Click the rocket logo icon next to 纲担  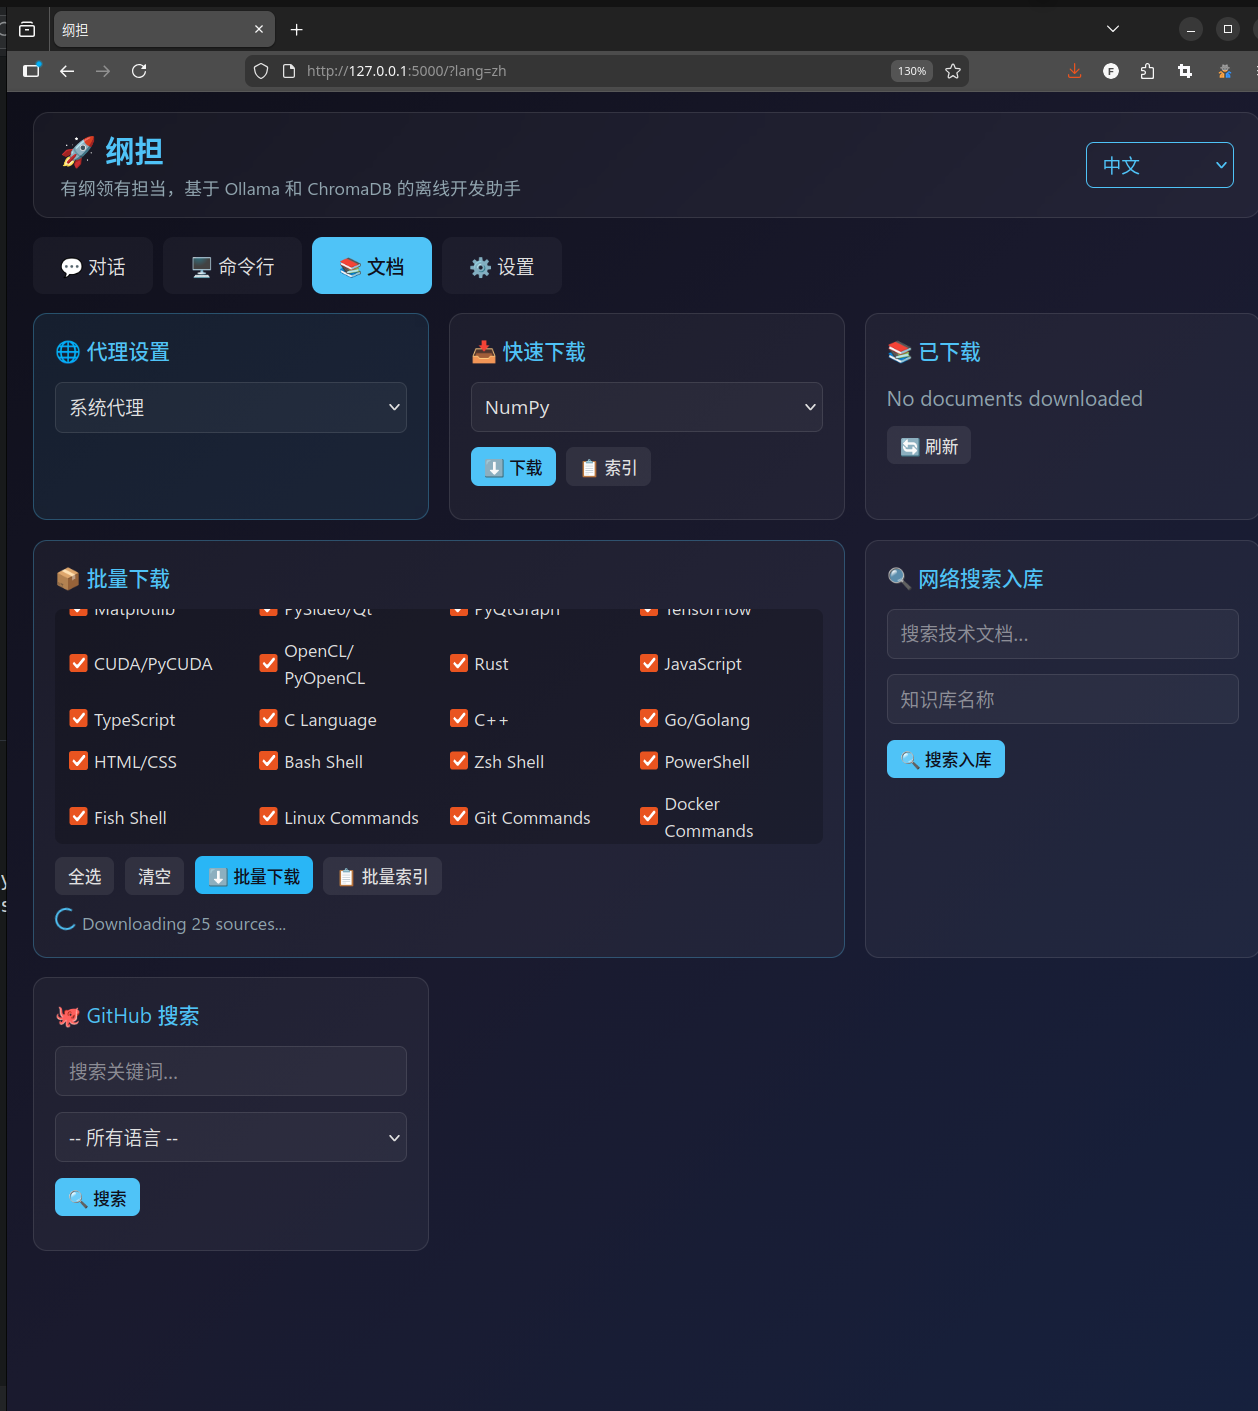pos(77,152)
